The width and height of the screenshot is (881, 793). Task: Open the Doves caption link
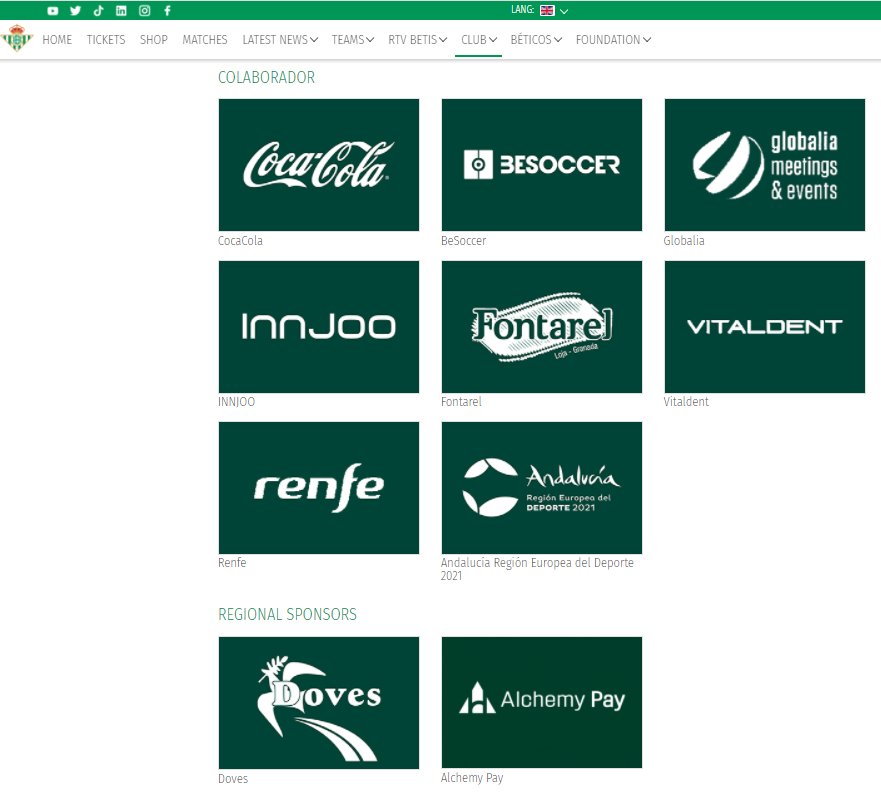tap(233, 778)
